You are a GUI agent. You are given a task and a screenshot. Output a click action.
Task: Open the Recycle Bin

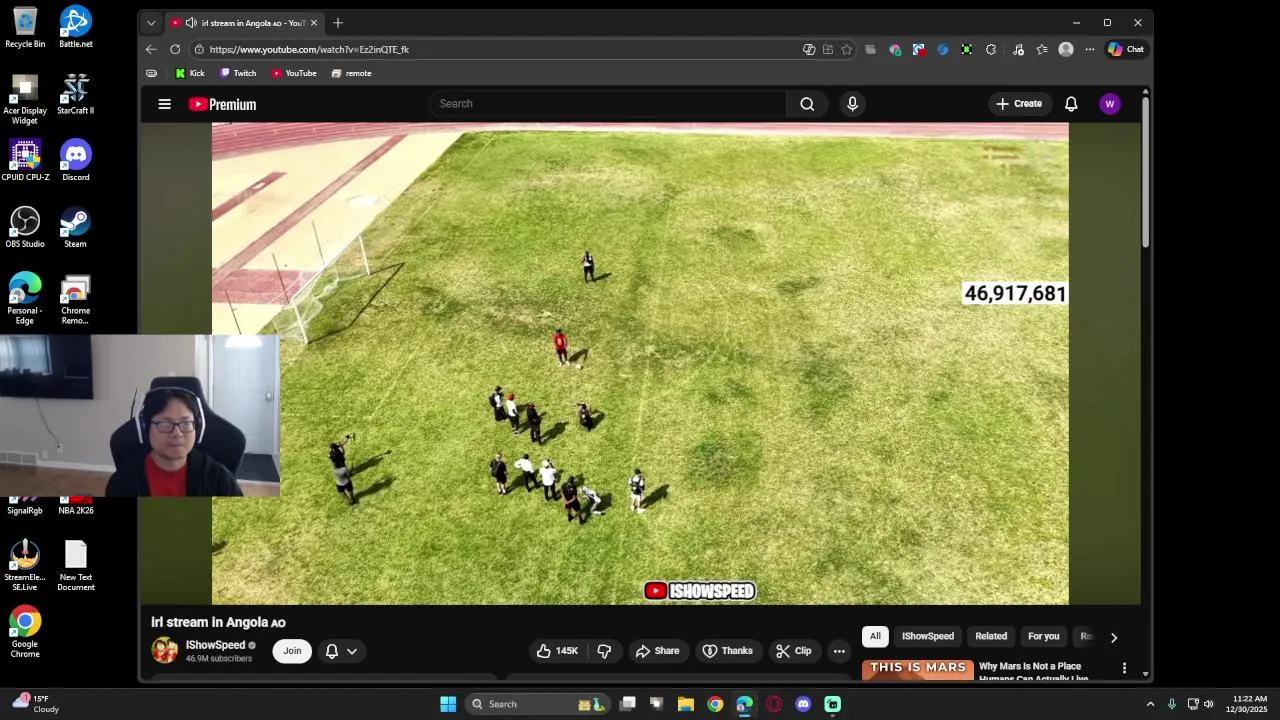click(25, 27)
